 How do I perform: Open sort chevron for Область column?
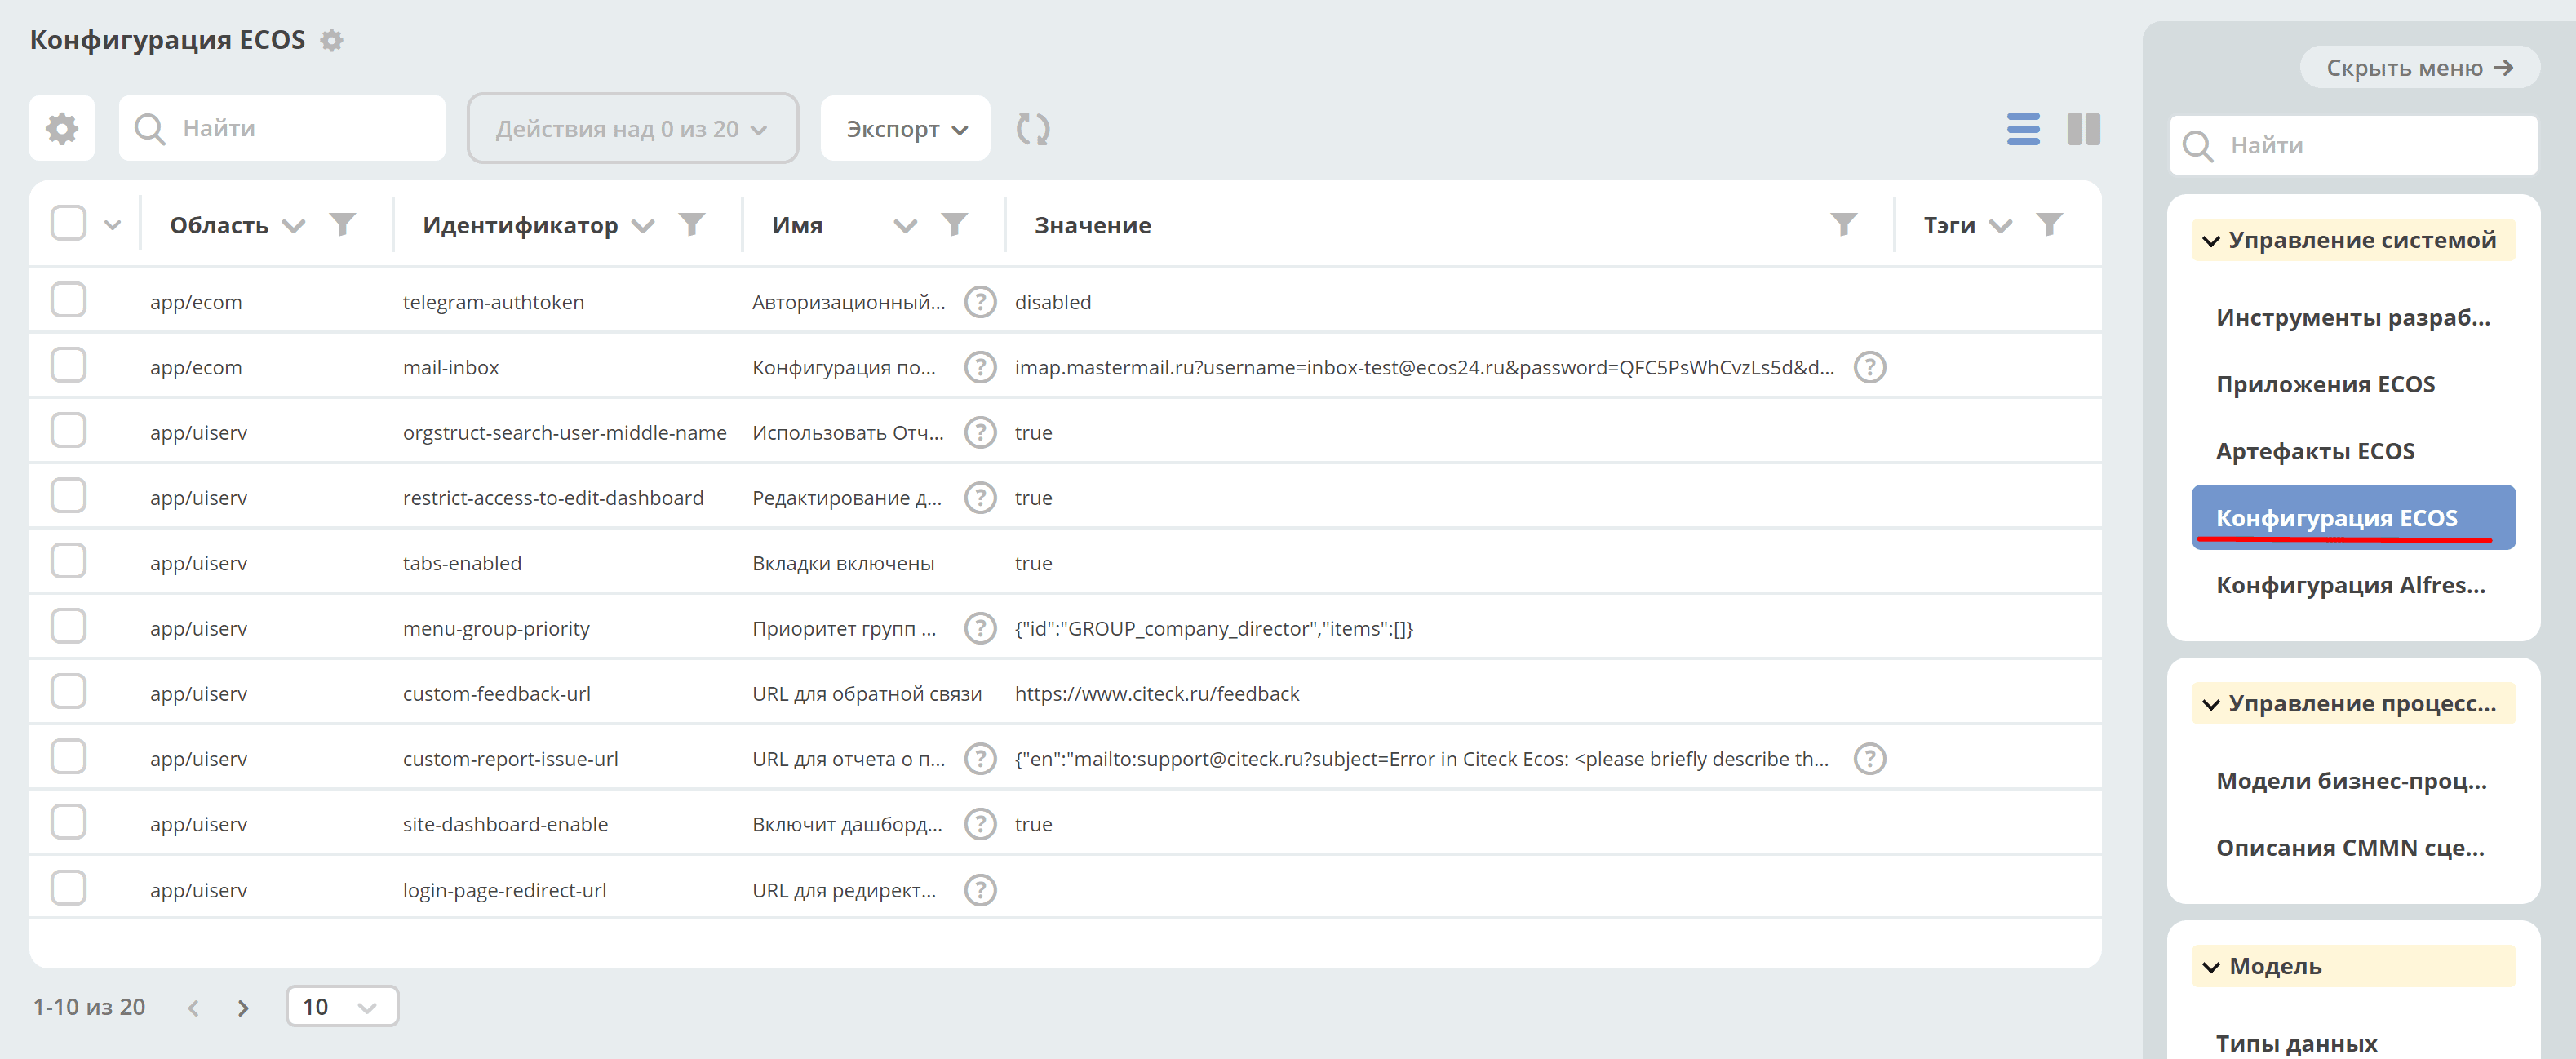(x=293, y=226)
